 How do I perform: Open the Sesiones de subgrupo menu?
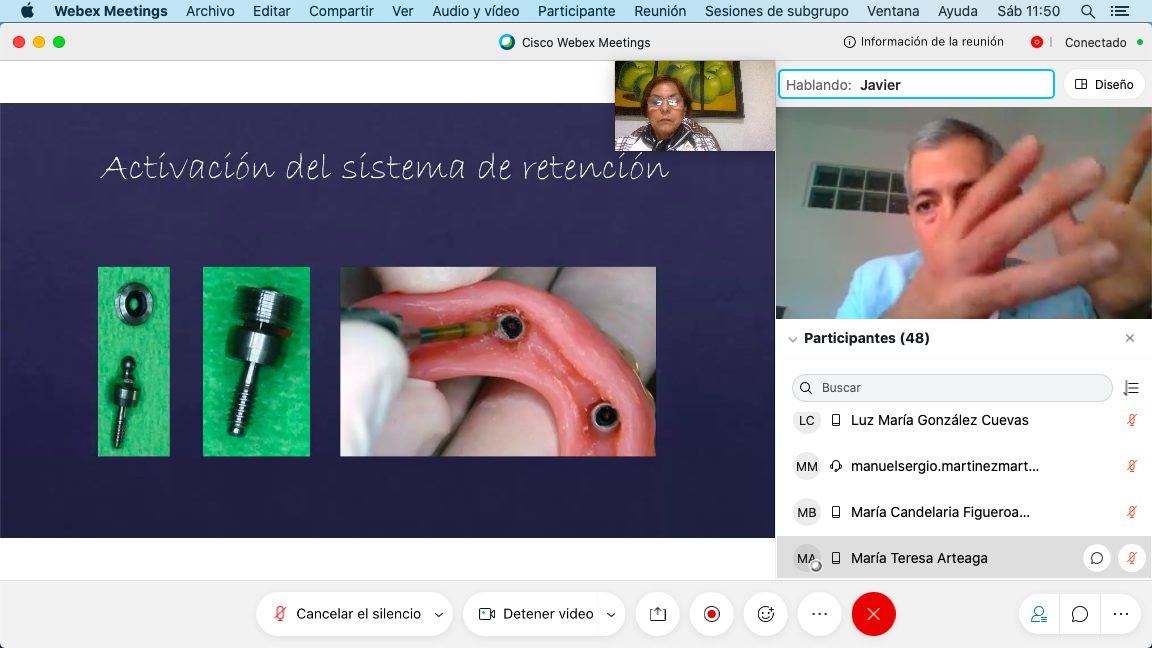pos(777,11)
